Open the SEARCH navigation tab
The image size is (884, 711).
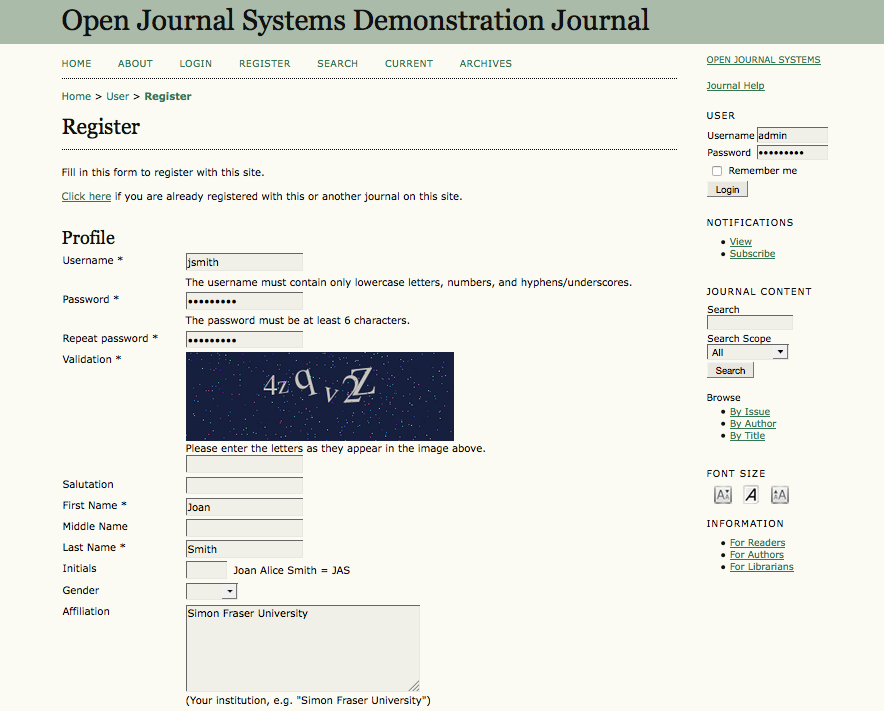tap(337, 63)
